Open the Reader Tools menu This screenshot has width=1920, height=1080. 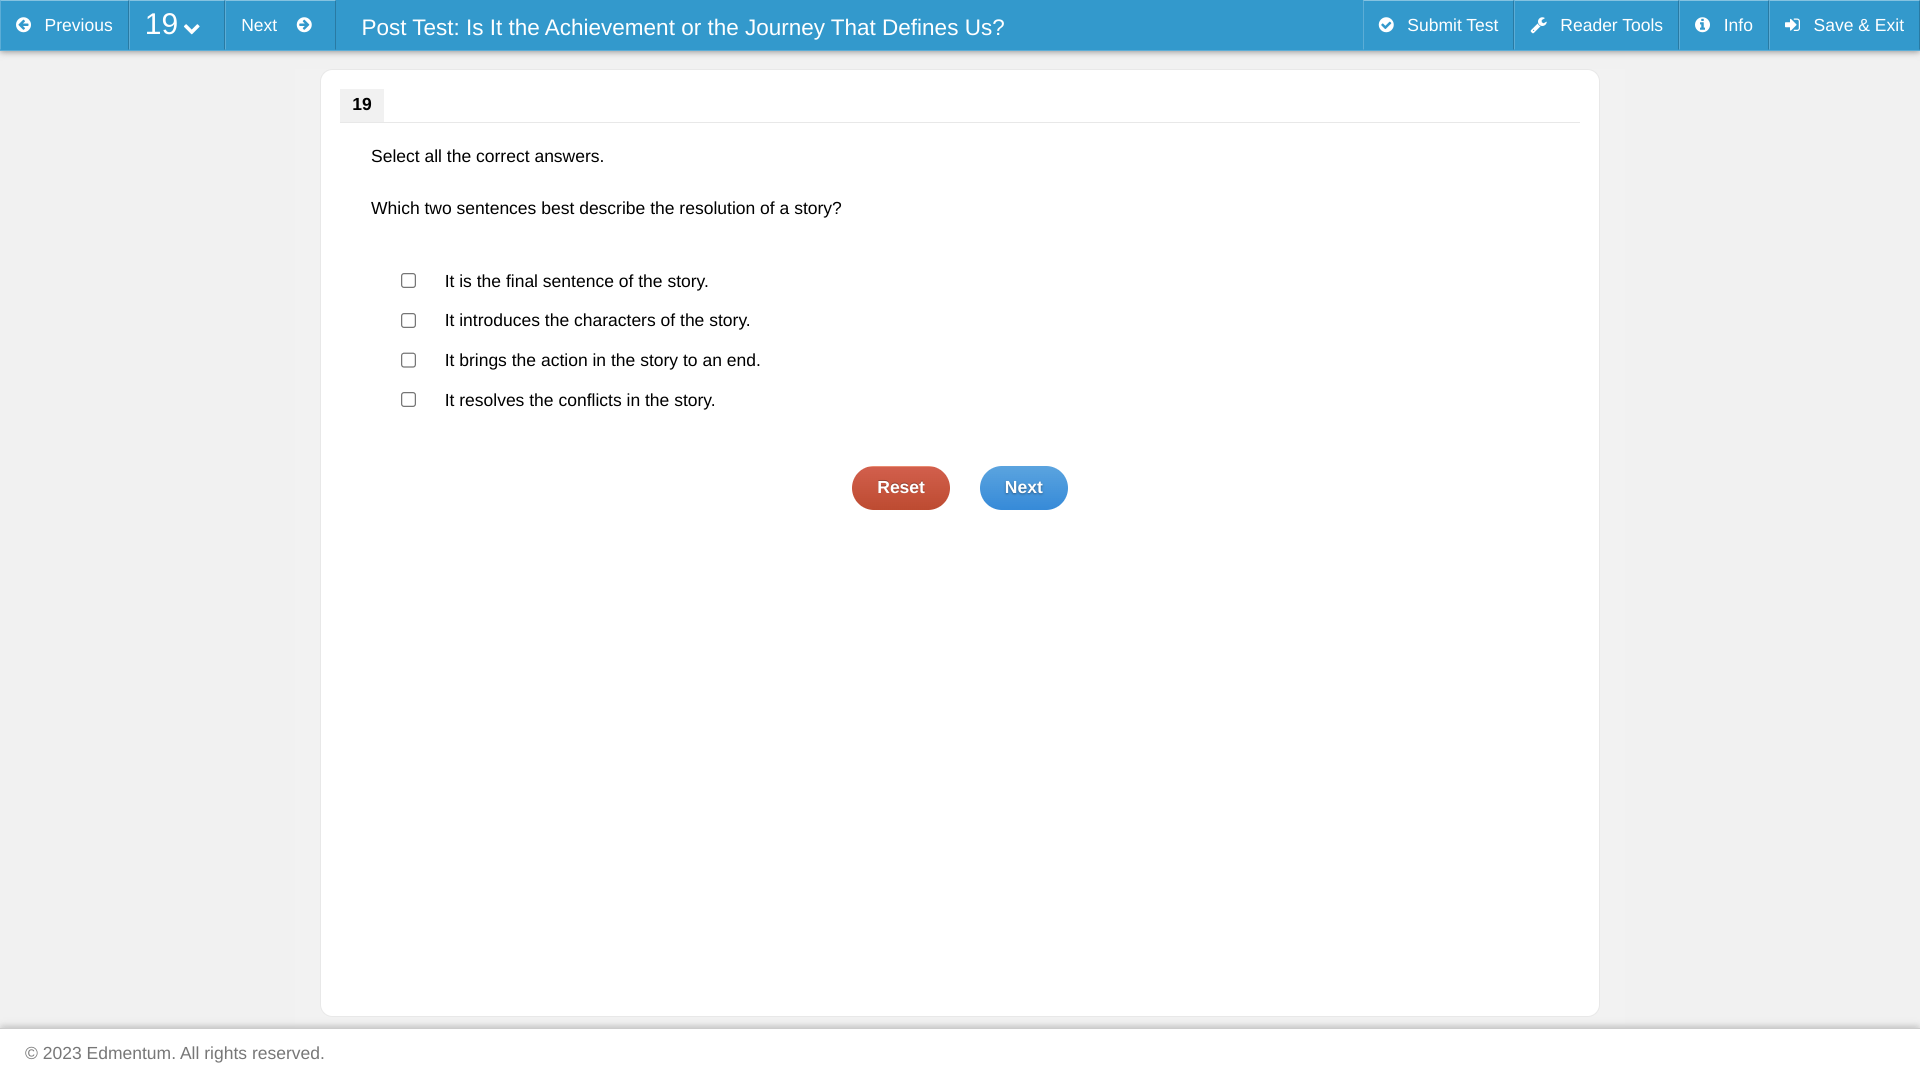pos(1596,25)
